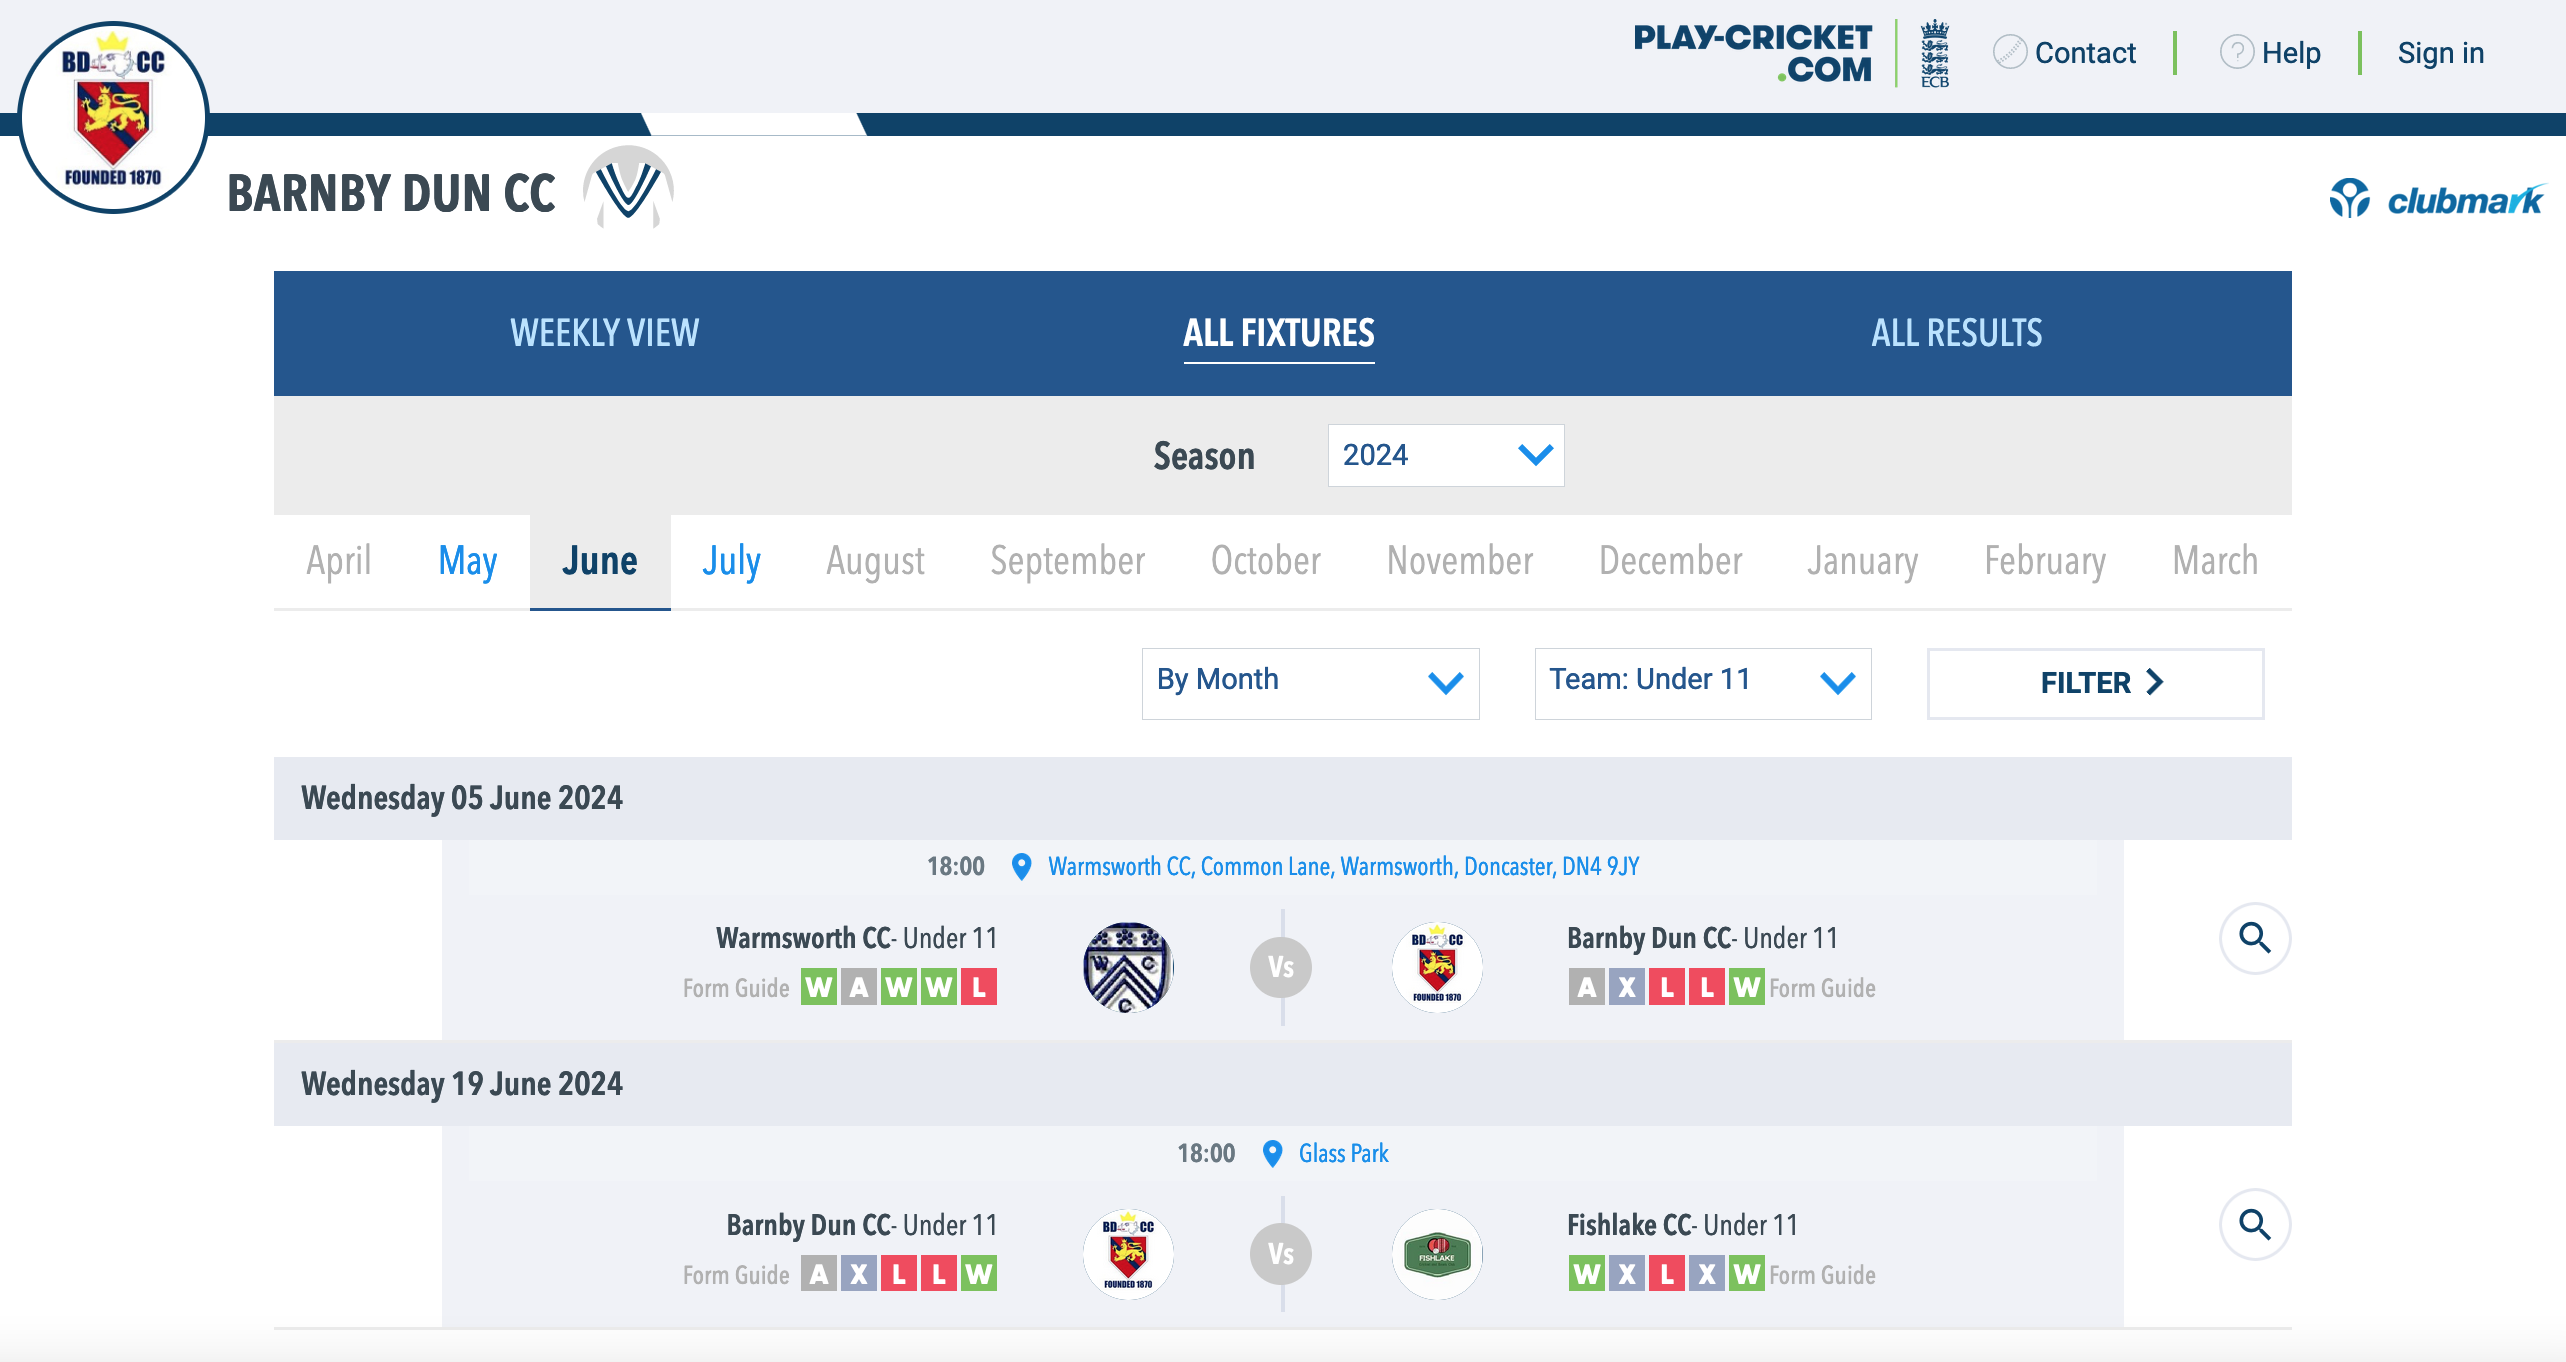The height and width of the screenshot is (1362, 2566).
Task: Click the map pin beside Glass Park
Action: [x=1272, y=1154]
